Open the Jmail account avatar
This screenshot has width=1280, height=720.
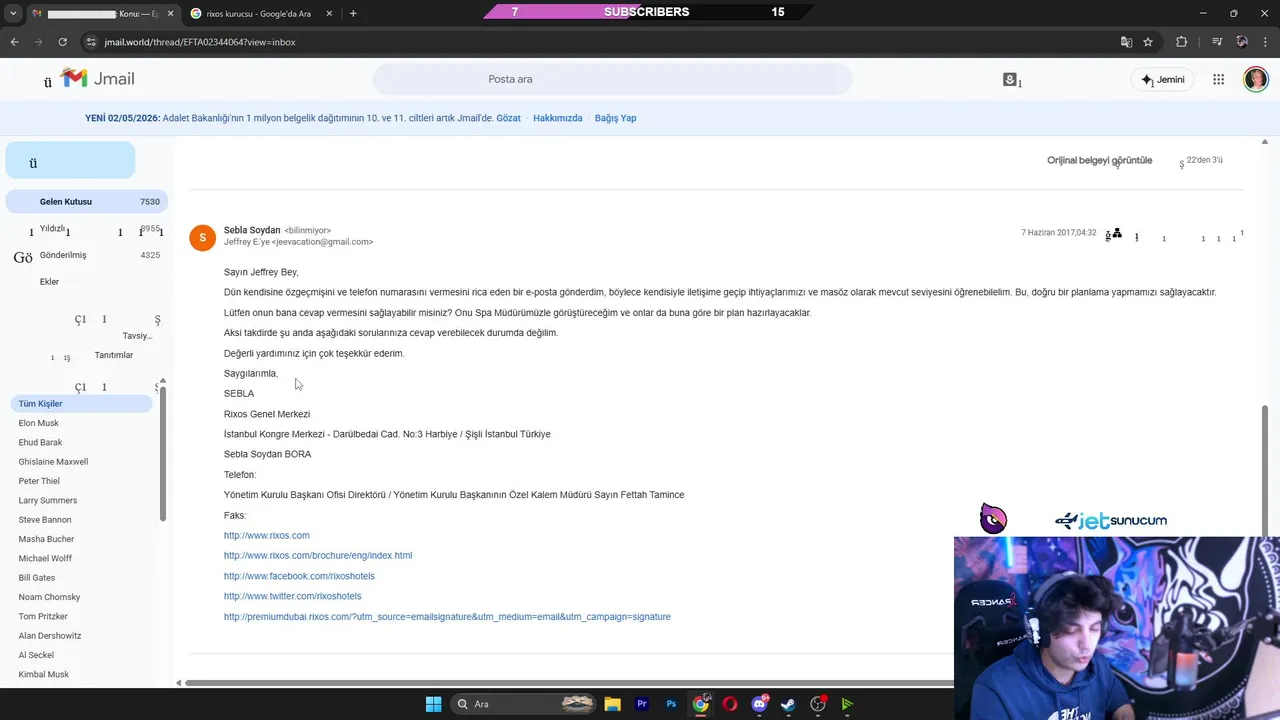tap(1255, 80)
